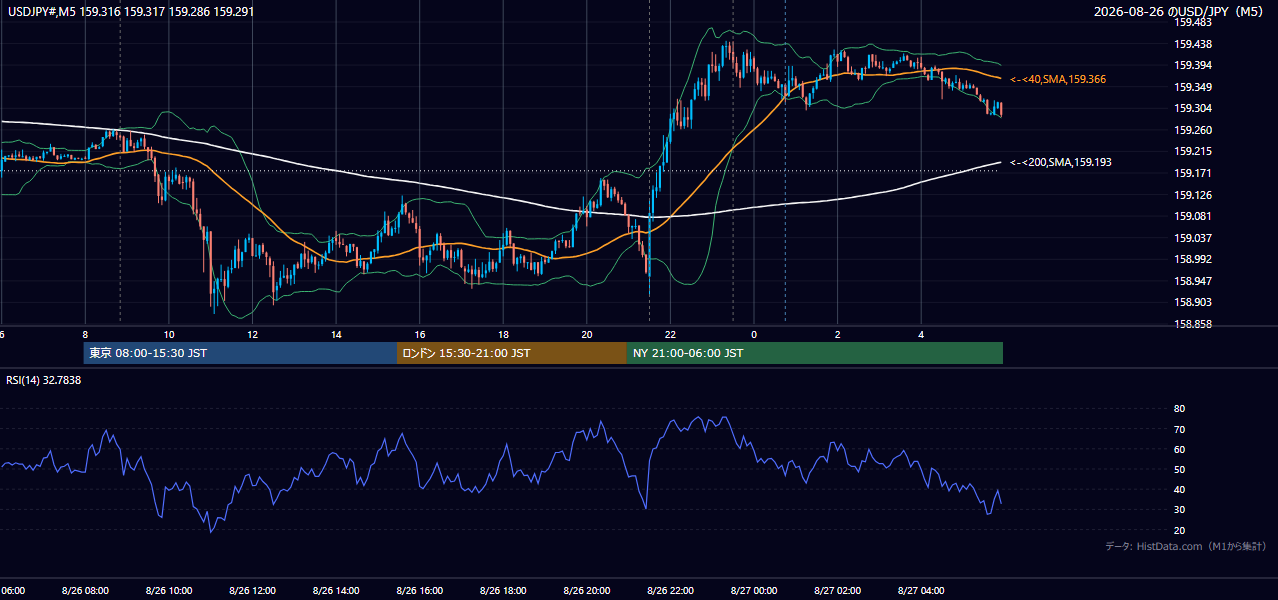
Task: Click the RSI scale value 20
Action: point(1180,530)
